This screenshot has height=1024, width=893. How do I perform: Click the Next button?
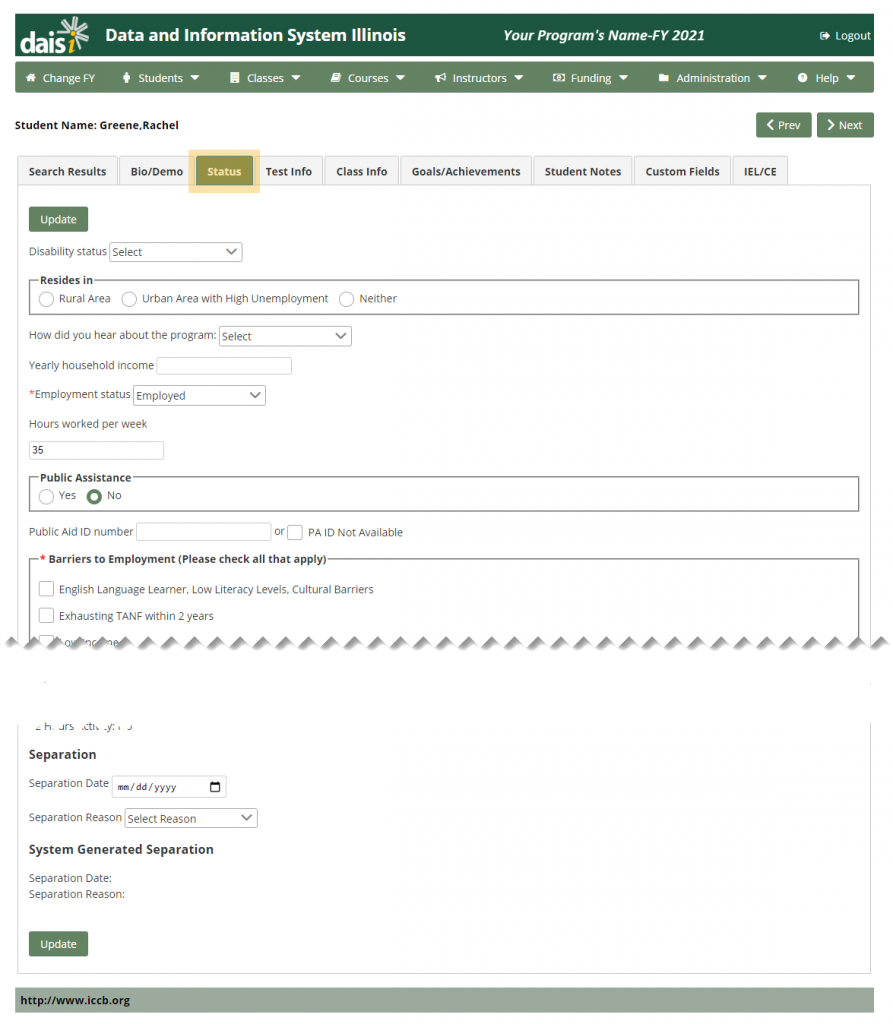tap(844, 125)
